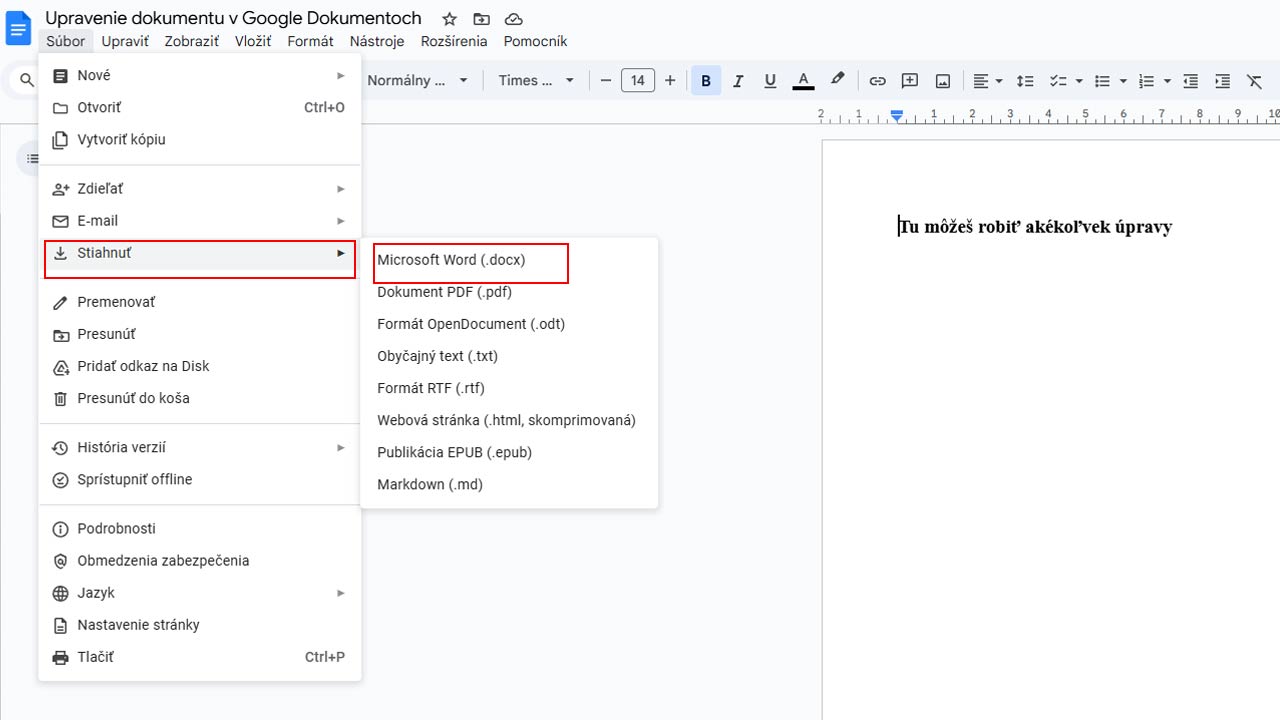This screenshot has height=720, width=1280.
Task: Click the checklist icon
Action: pyautogui.click(x=1056, y=81)
